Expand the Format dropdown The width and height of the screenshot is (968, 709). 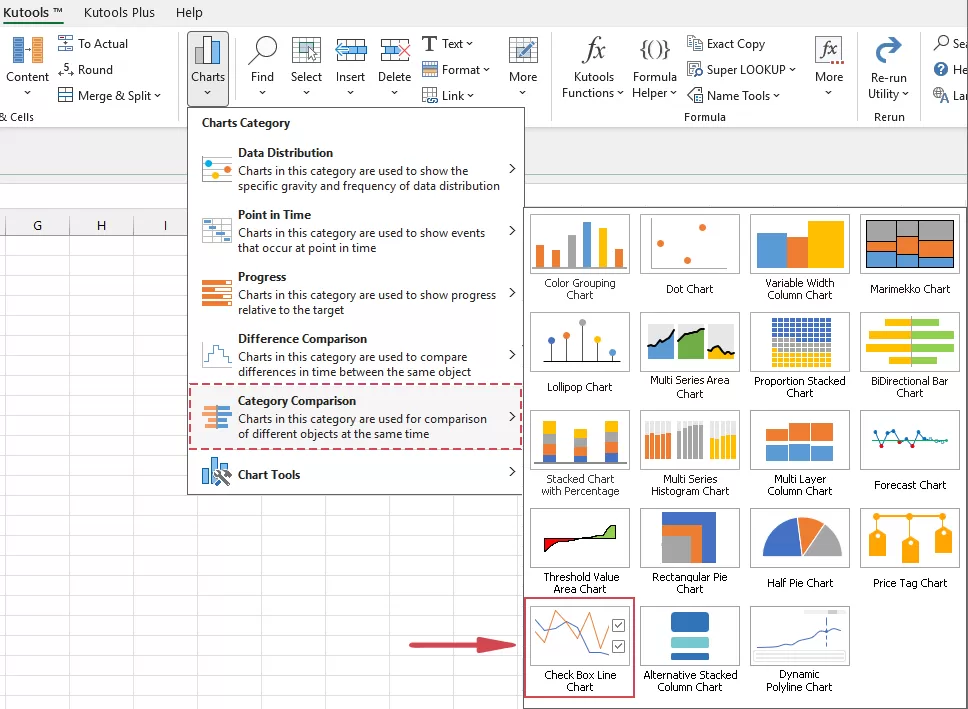click(456, 70)
